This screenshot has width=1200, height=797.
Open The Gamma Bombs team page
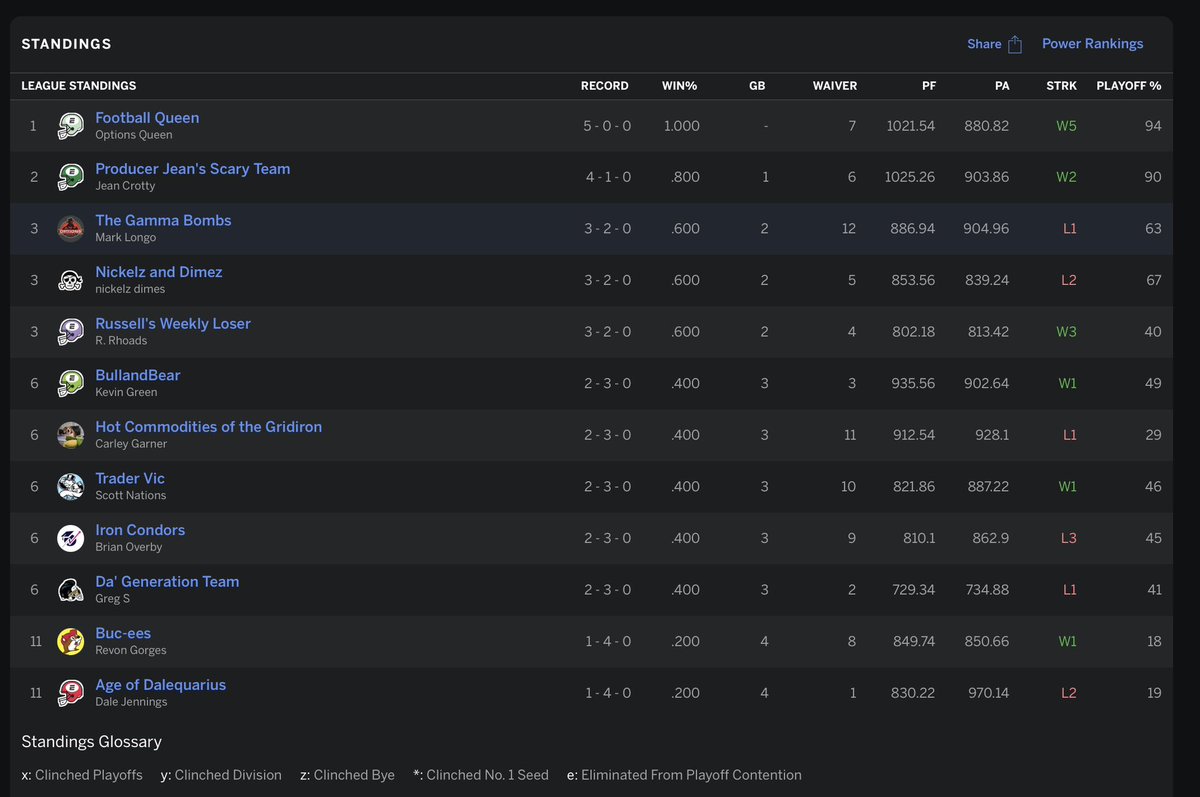tap(163, 220)
